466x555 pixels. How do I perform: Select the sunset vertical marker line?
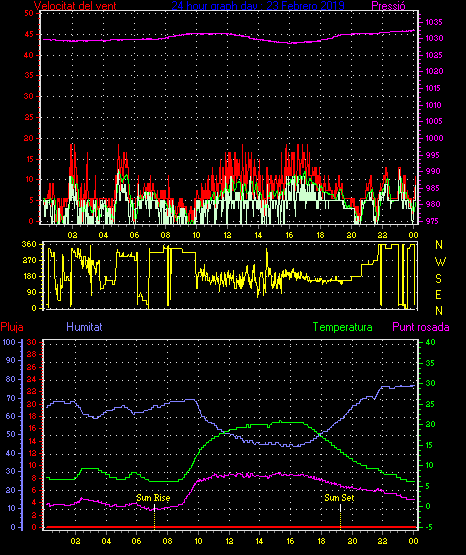(x=340, y=517)
